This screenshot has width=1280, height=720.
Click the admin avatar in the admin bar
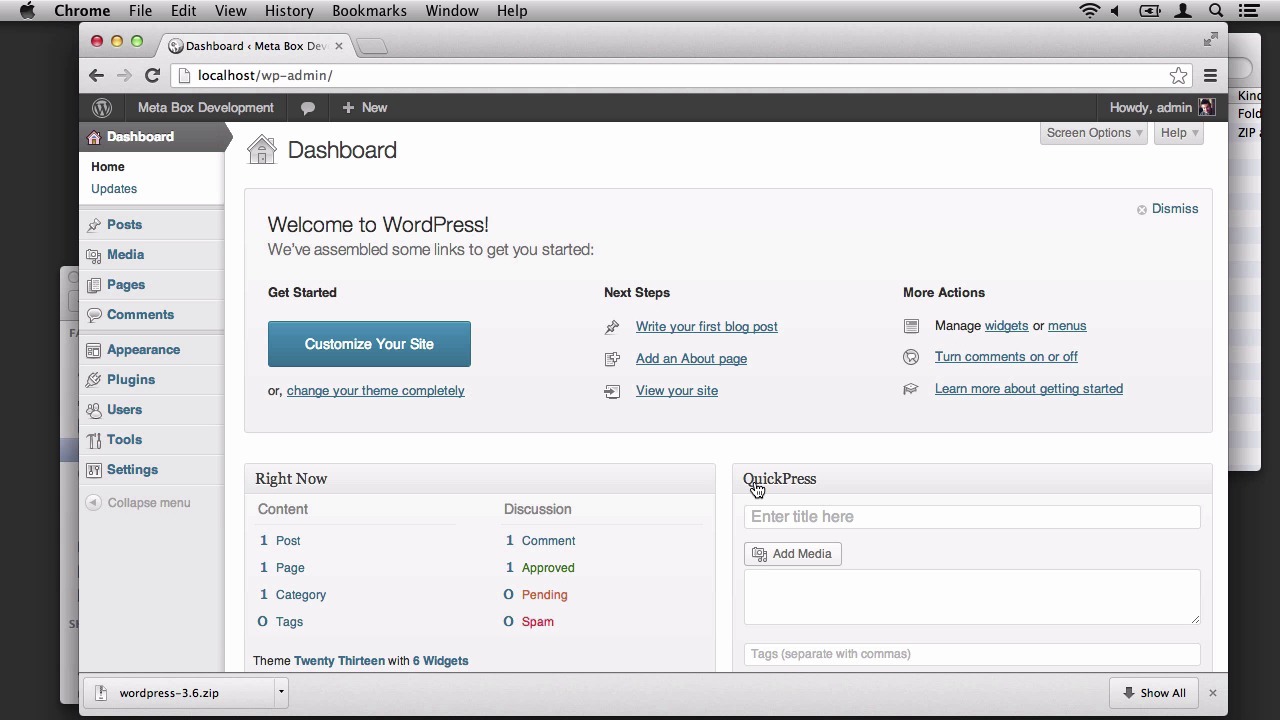[1207, 108]
